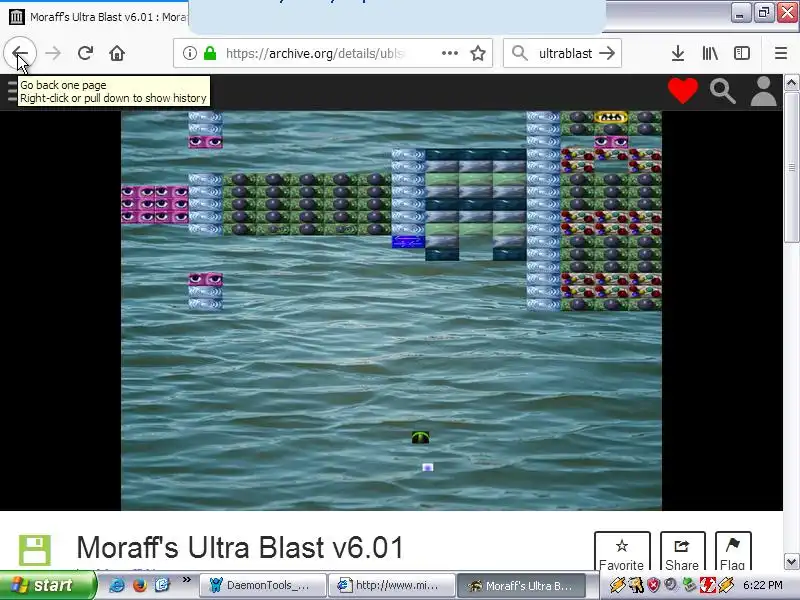This screenshot has width=800, height=600.
Task: Click the Share button
Action: click(x=682, y=552)
